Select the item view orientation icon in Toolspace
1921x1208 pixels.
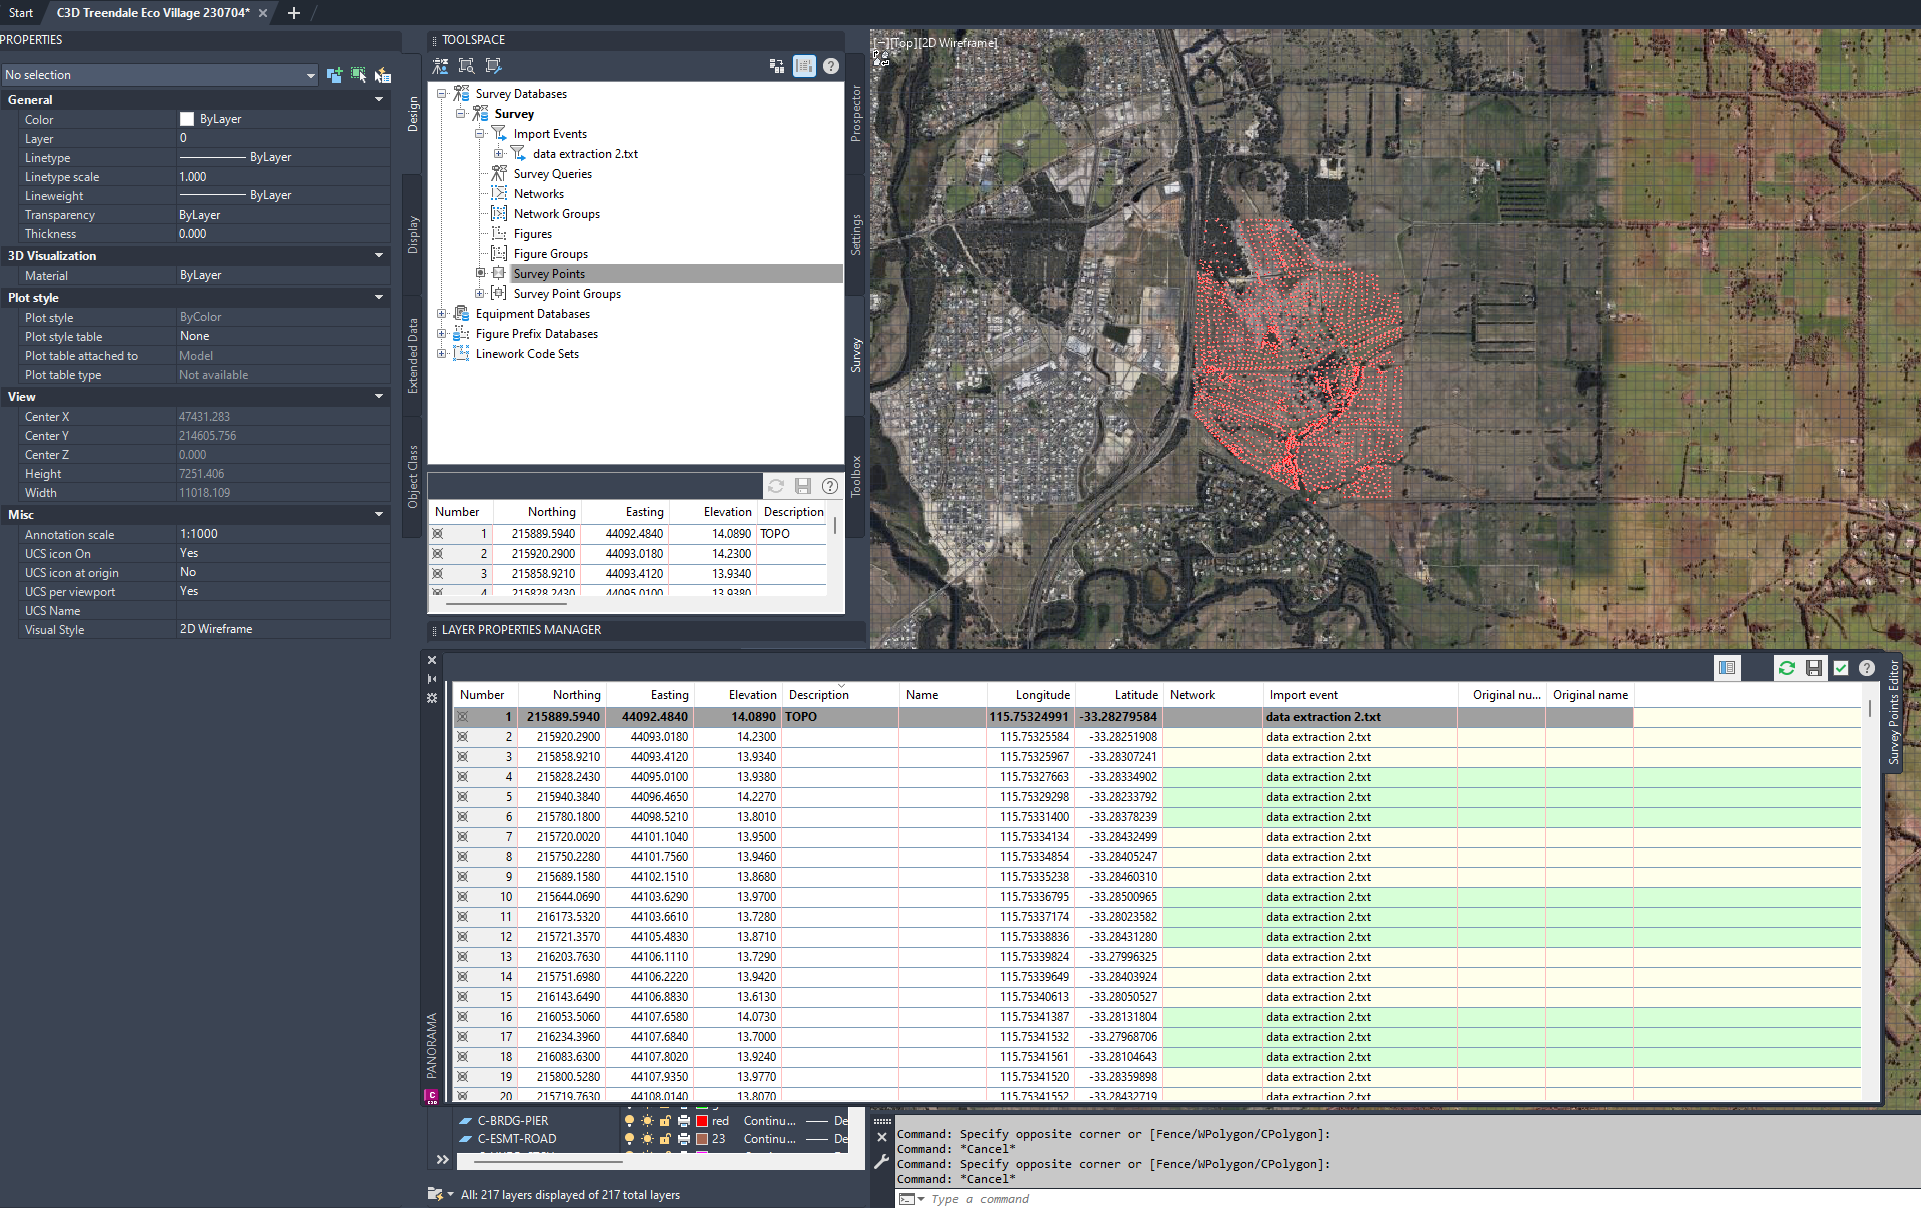click(x=804, y=66)
